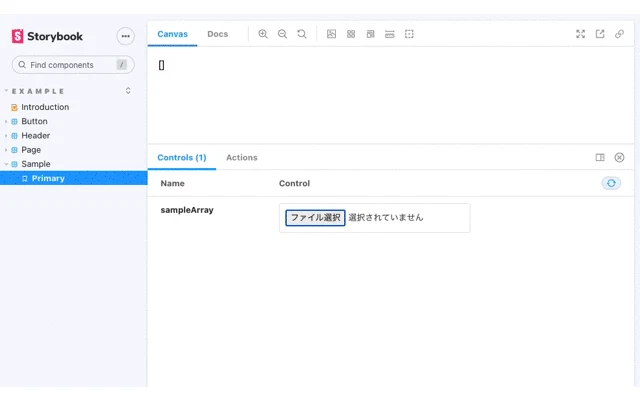Toggle the measure tool
This screenshot has width=640, height=400.
pyautogui.click(x=390, y=34)
